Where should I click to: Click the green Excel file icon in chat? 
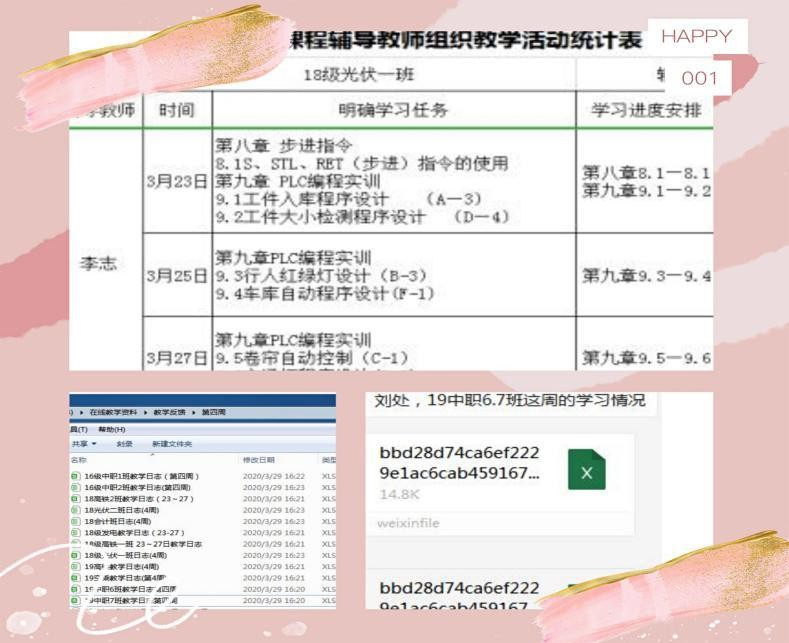[586, 470]
